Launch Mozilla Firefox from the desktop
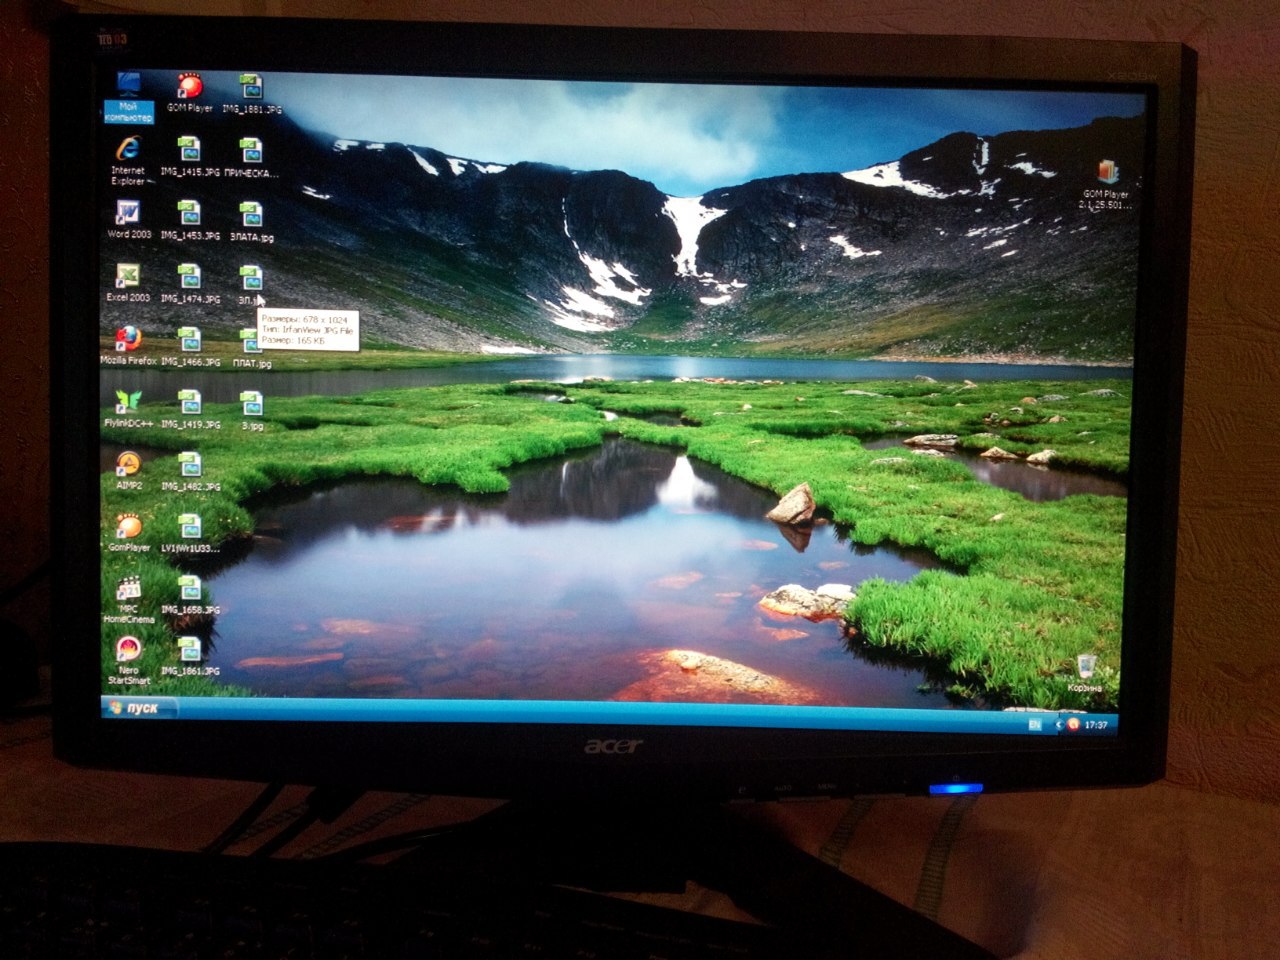 128,339
